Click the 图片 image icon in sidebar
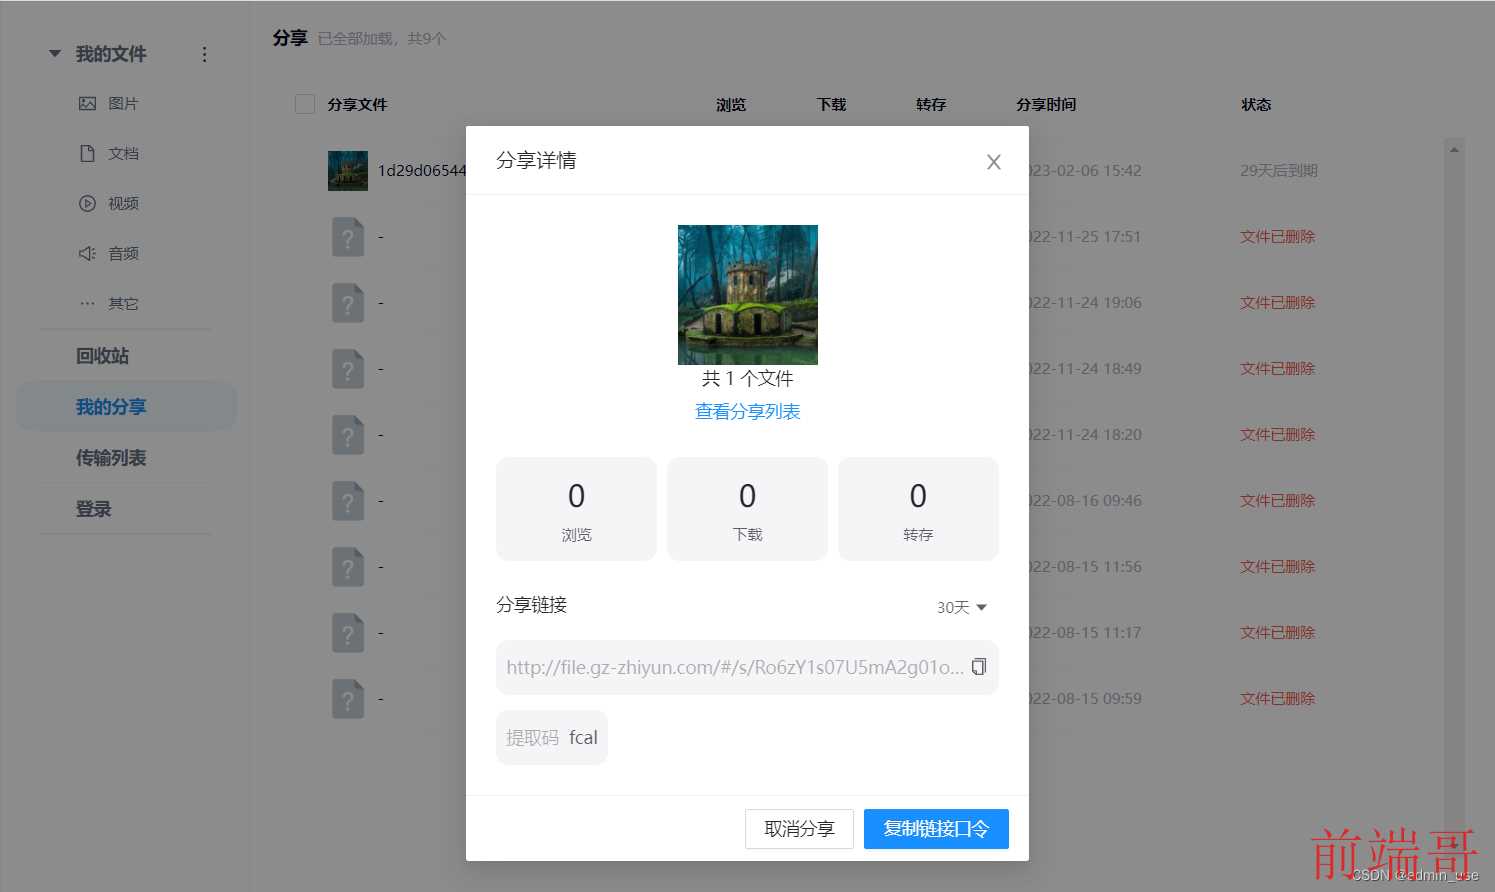 click(87, 103)
